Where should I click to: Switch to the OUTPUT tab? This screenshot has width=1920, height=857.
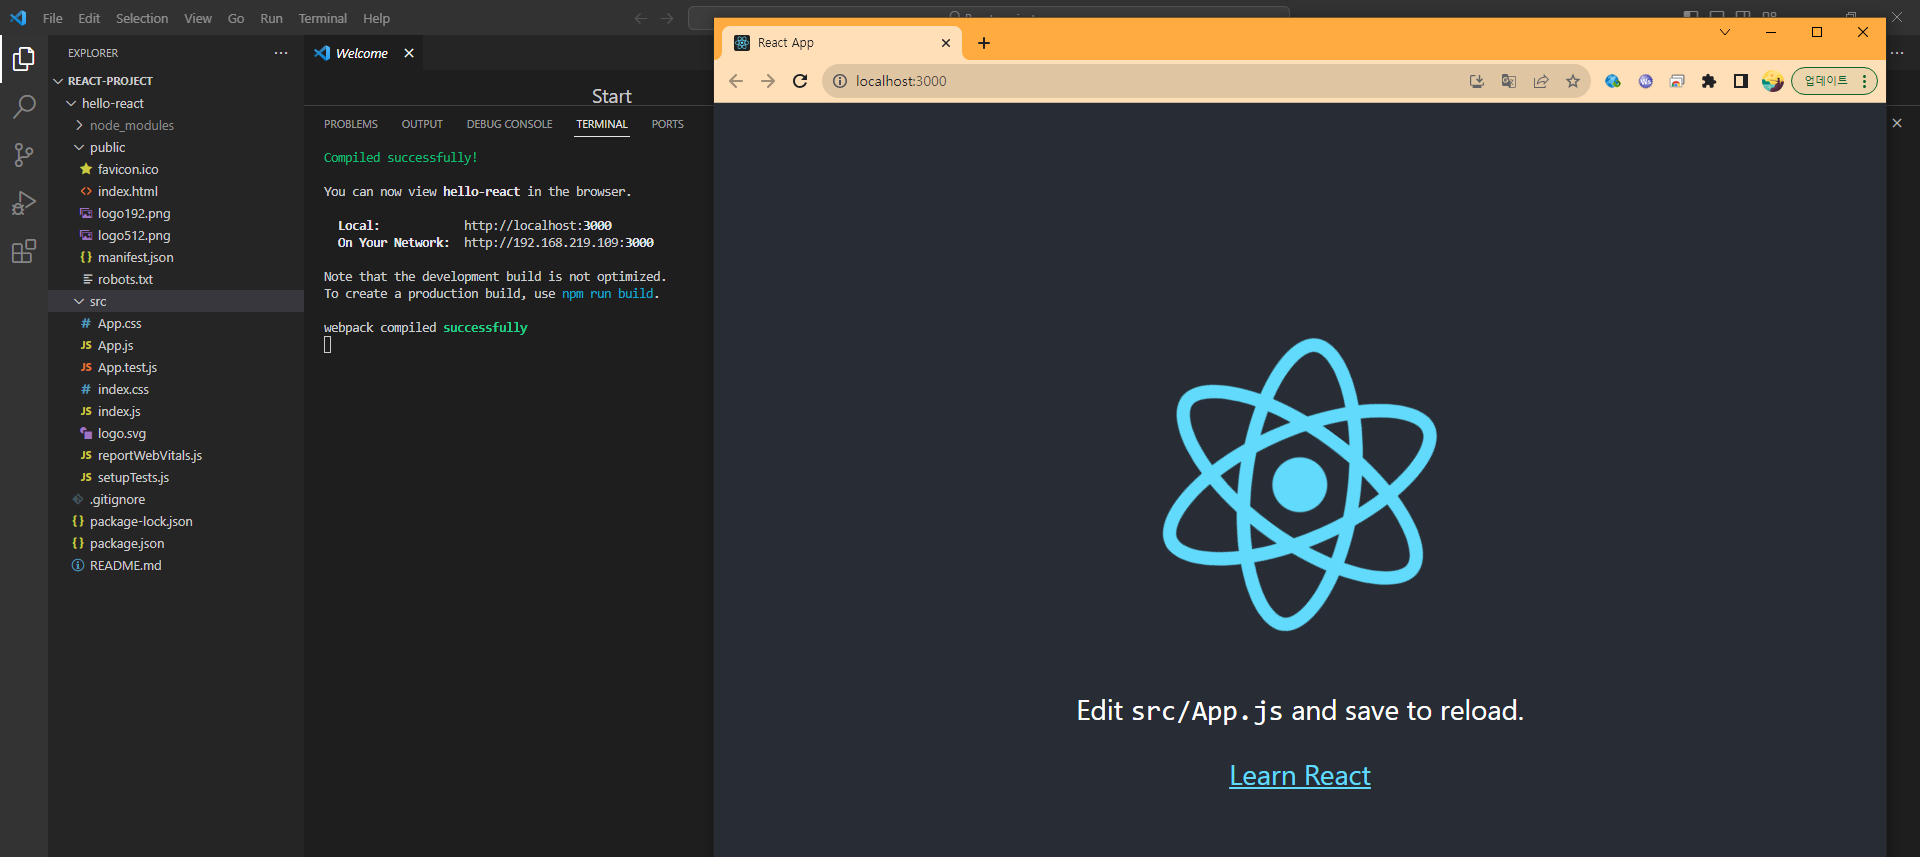(422, 124)
